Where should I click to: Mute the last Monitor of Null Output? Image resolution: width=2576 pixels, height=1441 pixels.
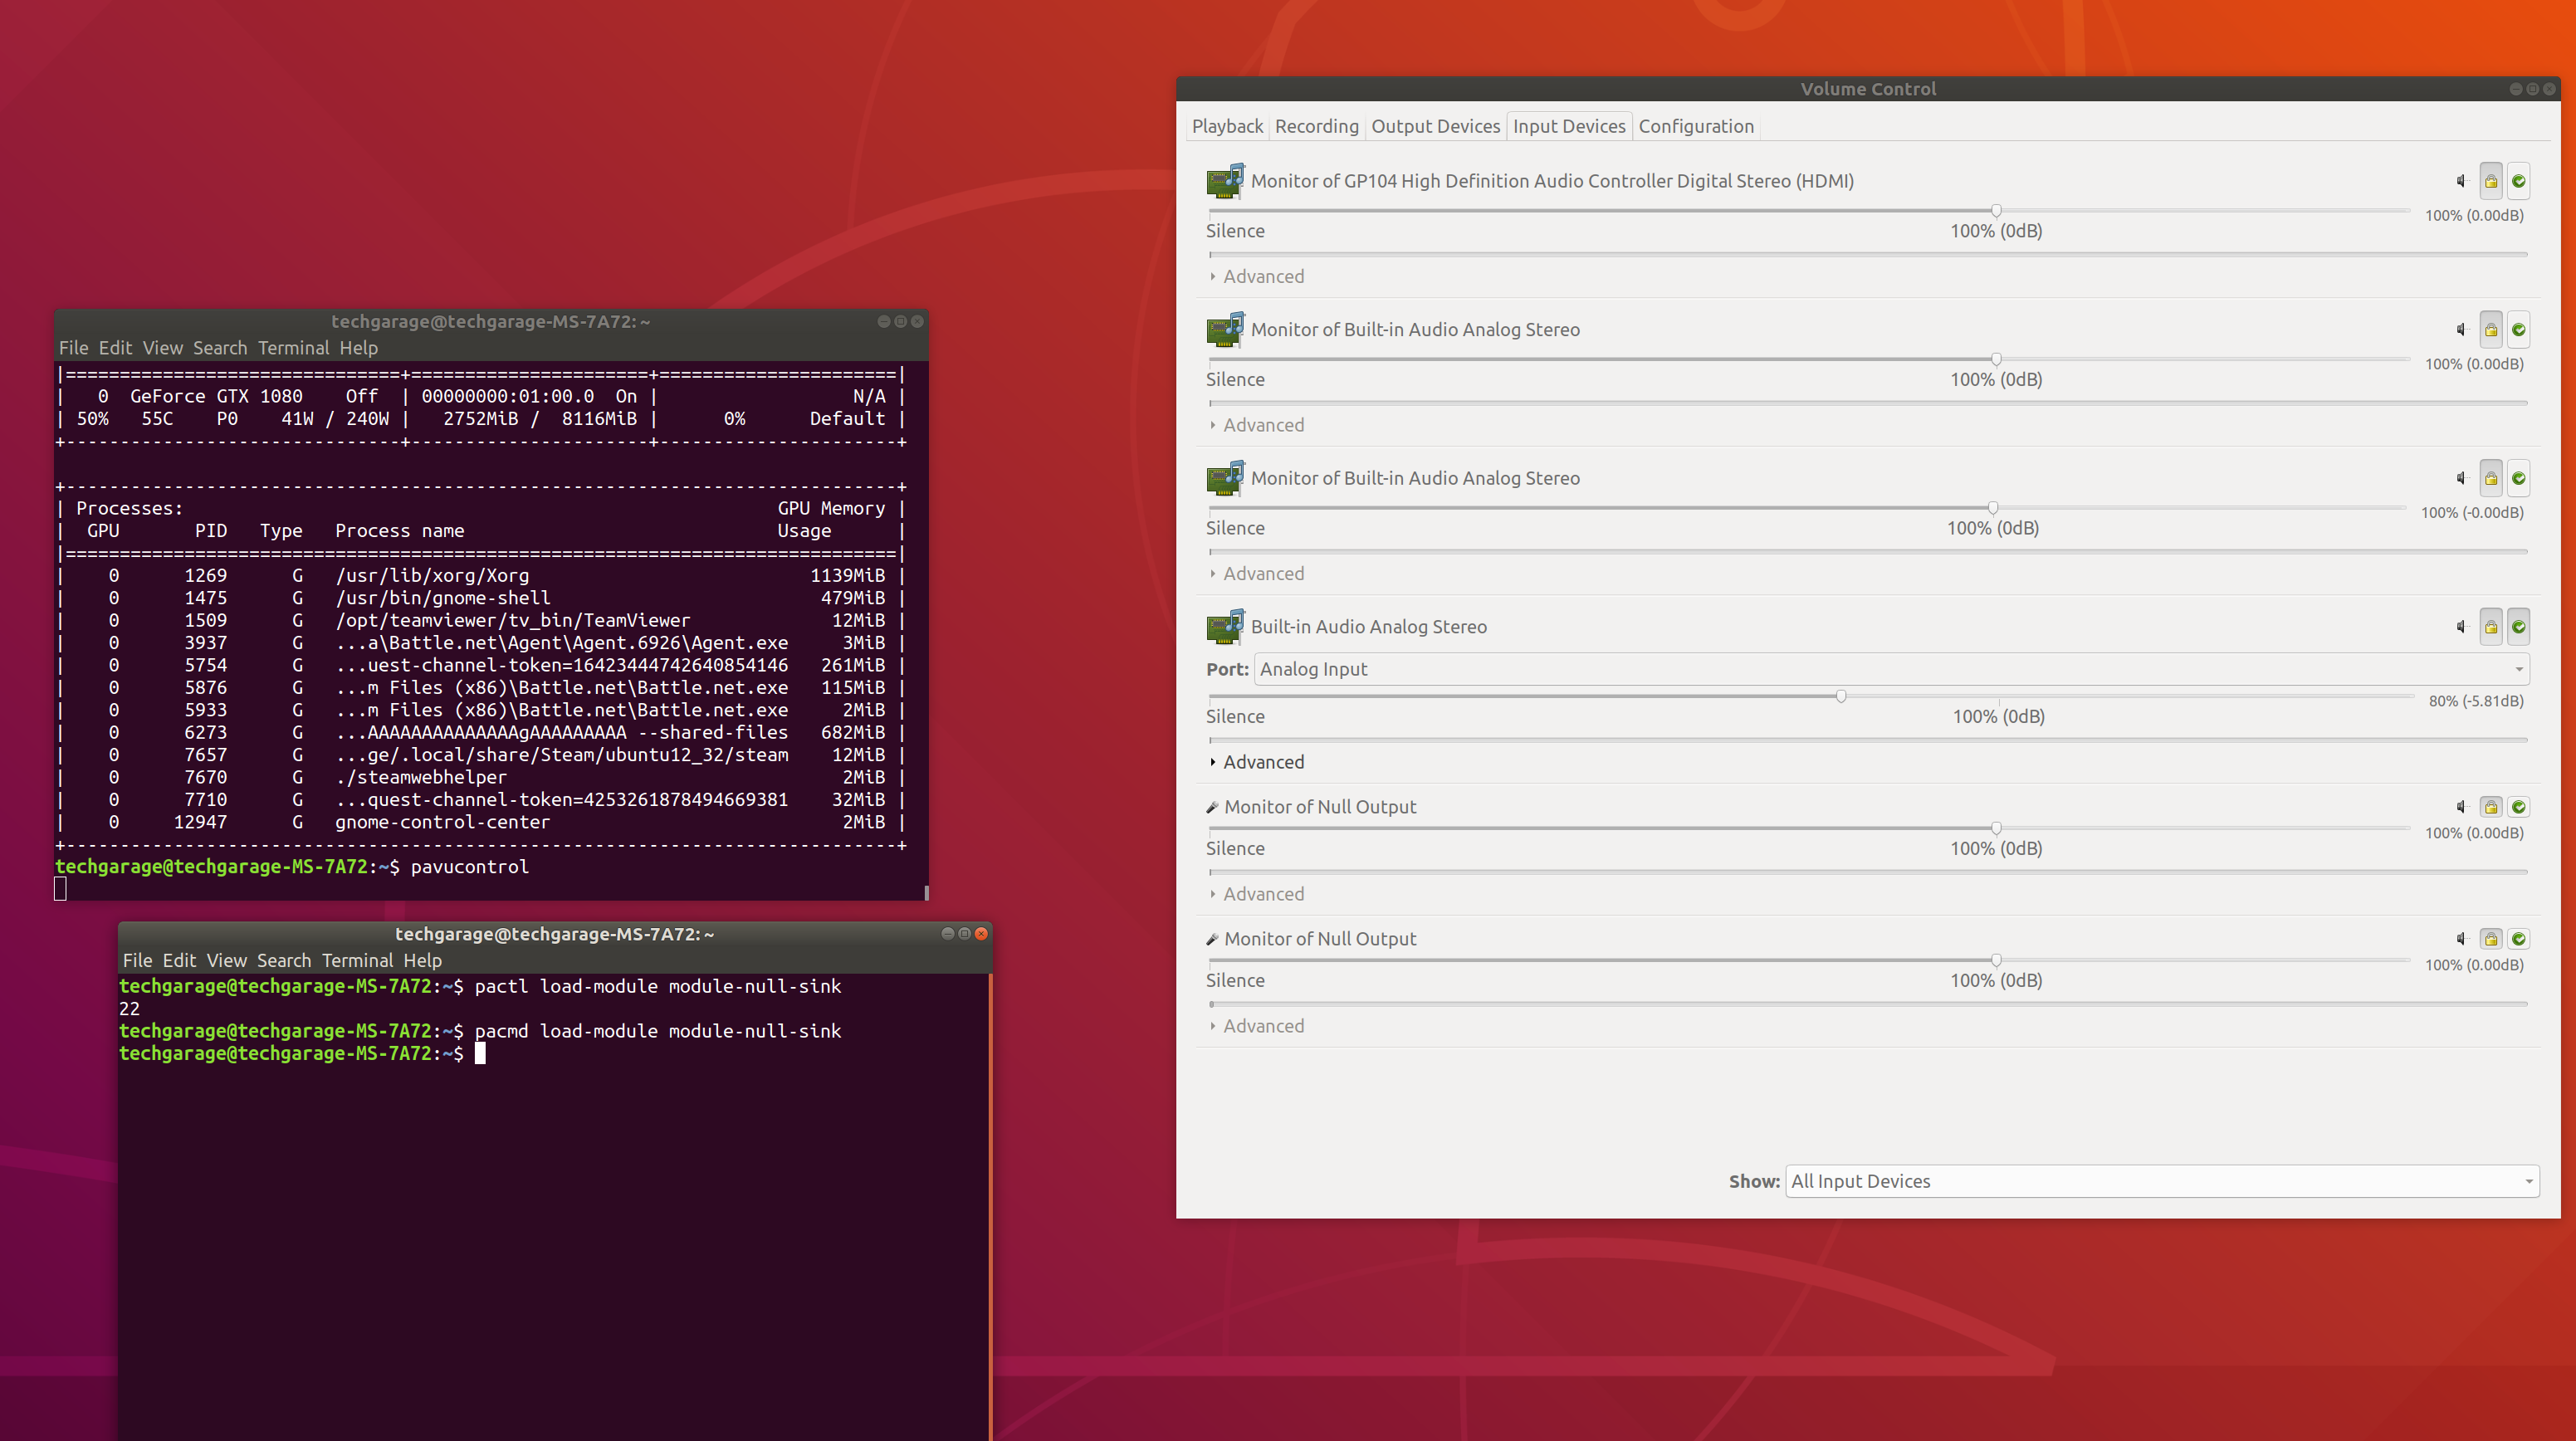(2461, 939)
